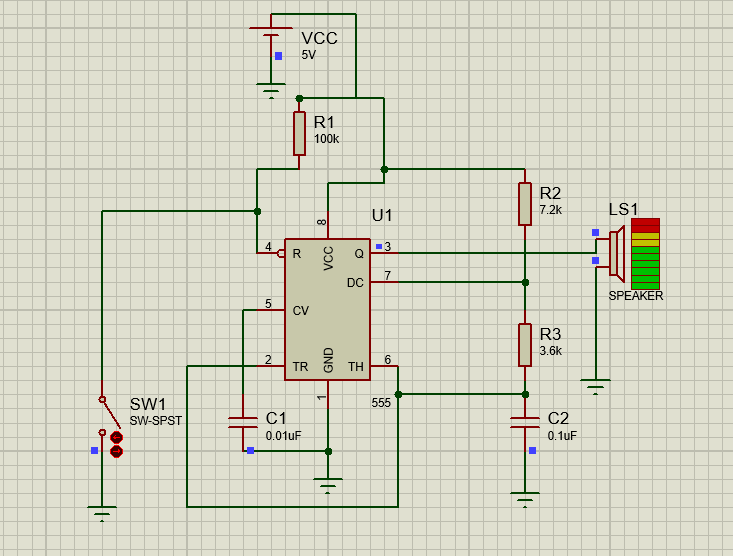Select the '3.6k' value text

tap(551, 351)
